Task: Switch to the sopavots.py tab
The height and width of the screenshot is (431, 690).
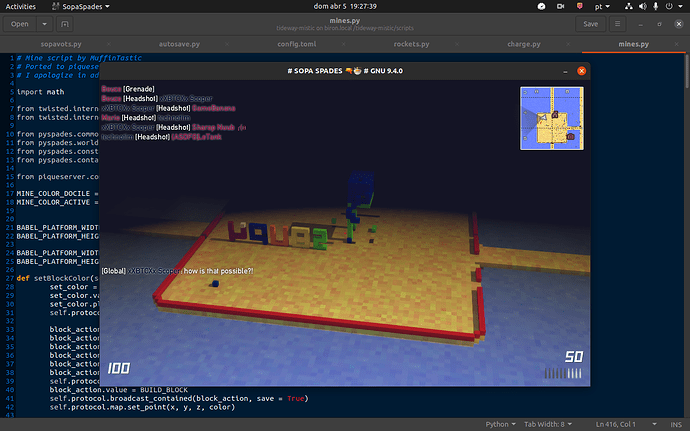Action: tap(57, 44)
